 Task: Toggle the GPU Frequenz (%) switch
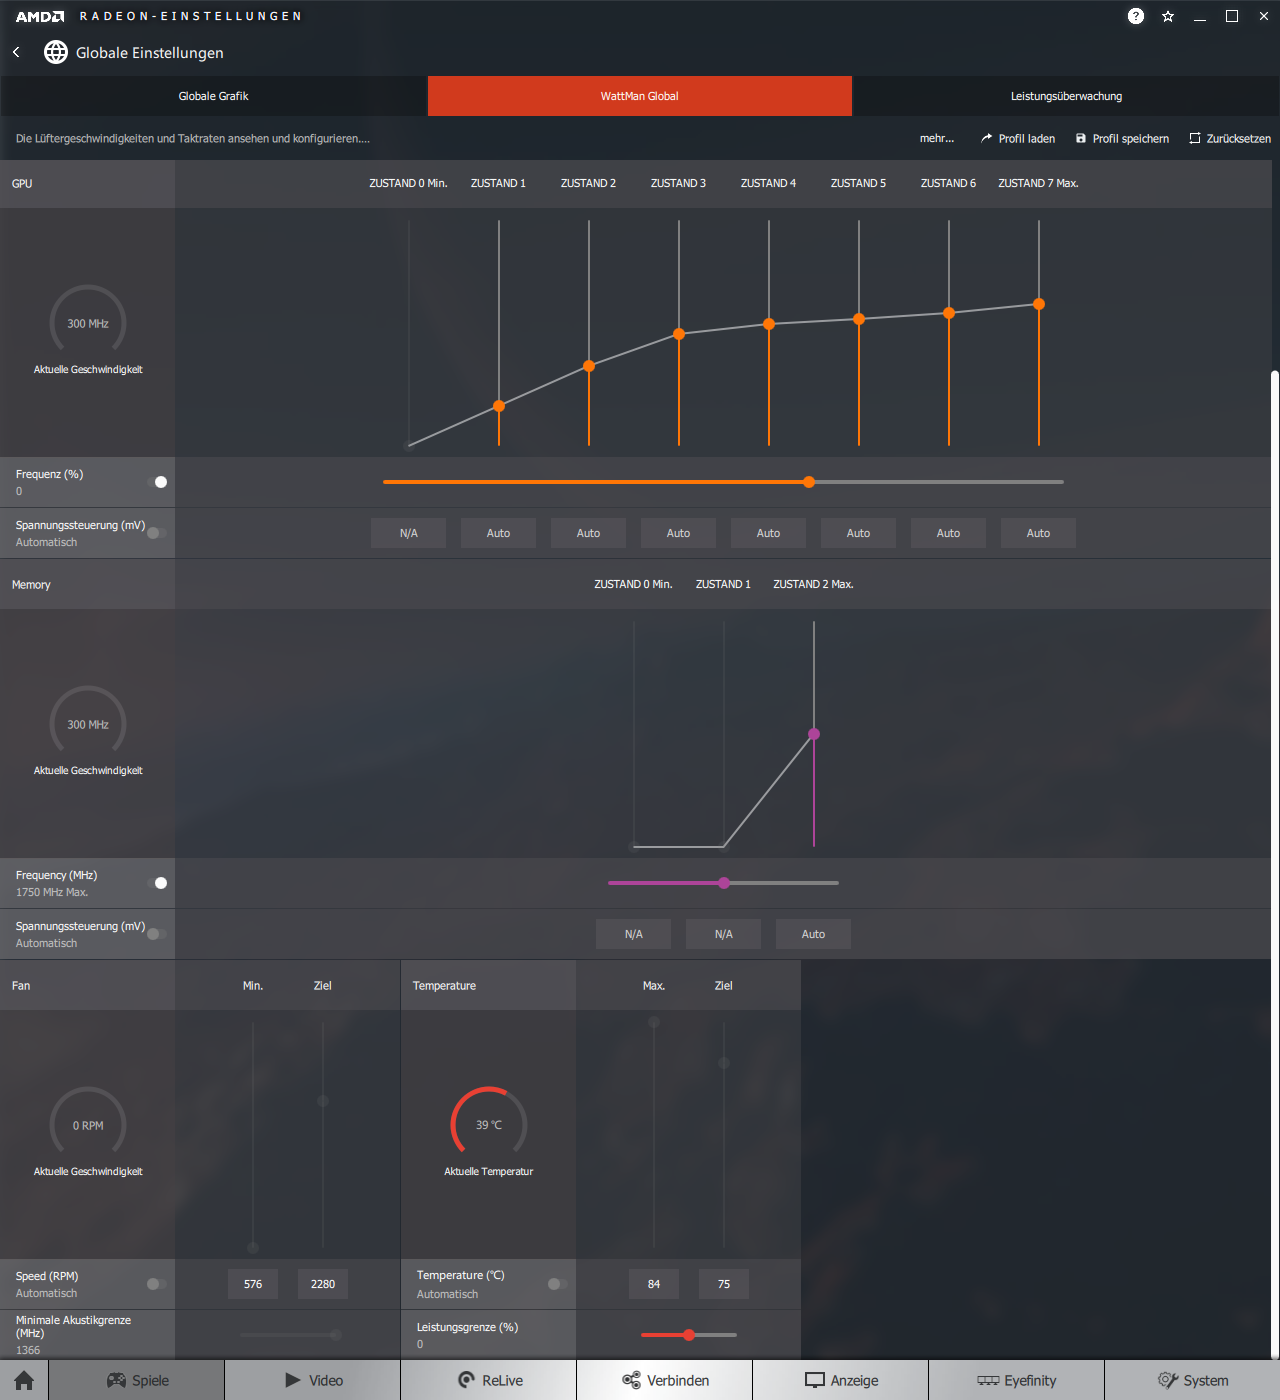(157, 482)
